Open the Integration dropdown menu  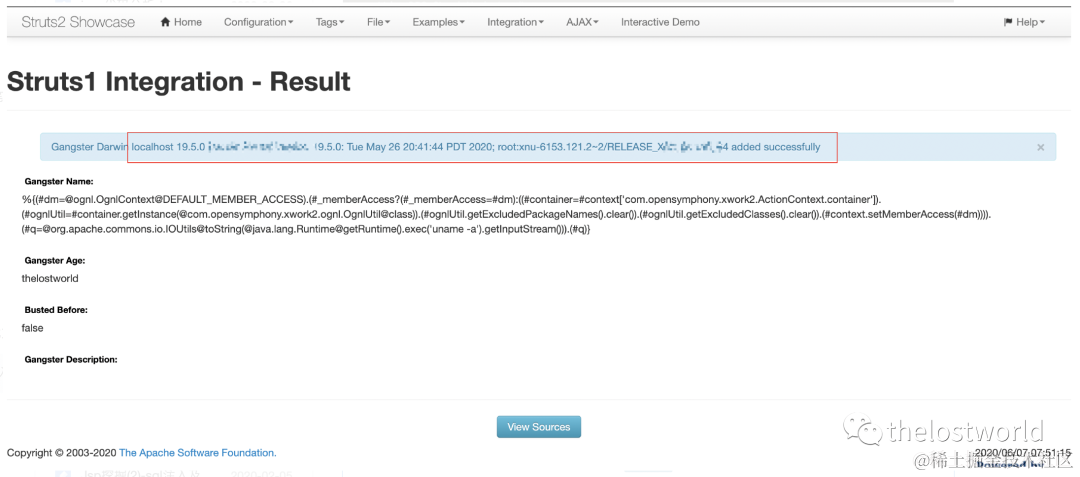pyautogui.click(x=516, y=22)
